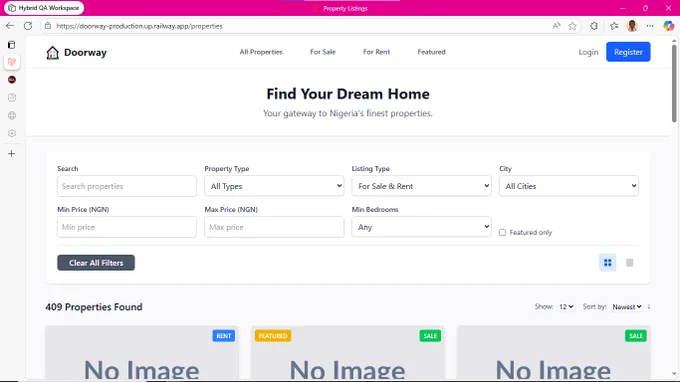Click the Doorway brand name link
680x382 pixels.
pyautogui.click(x=85, y=52)
